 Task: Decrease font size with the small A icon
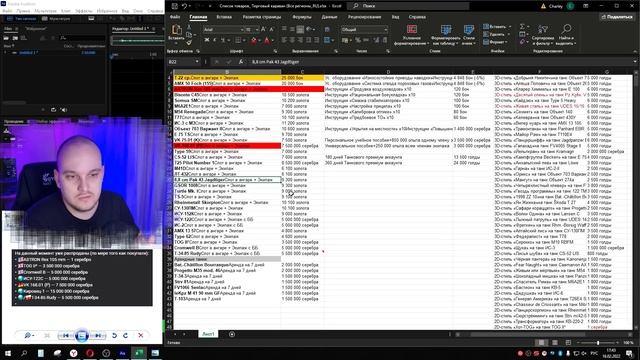point(271,29)
